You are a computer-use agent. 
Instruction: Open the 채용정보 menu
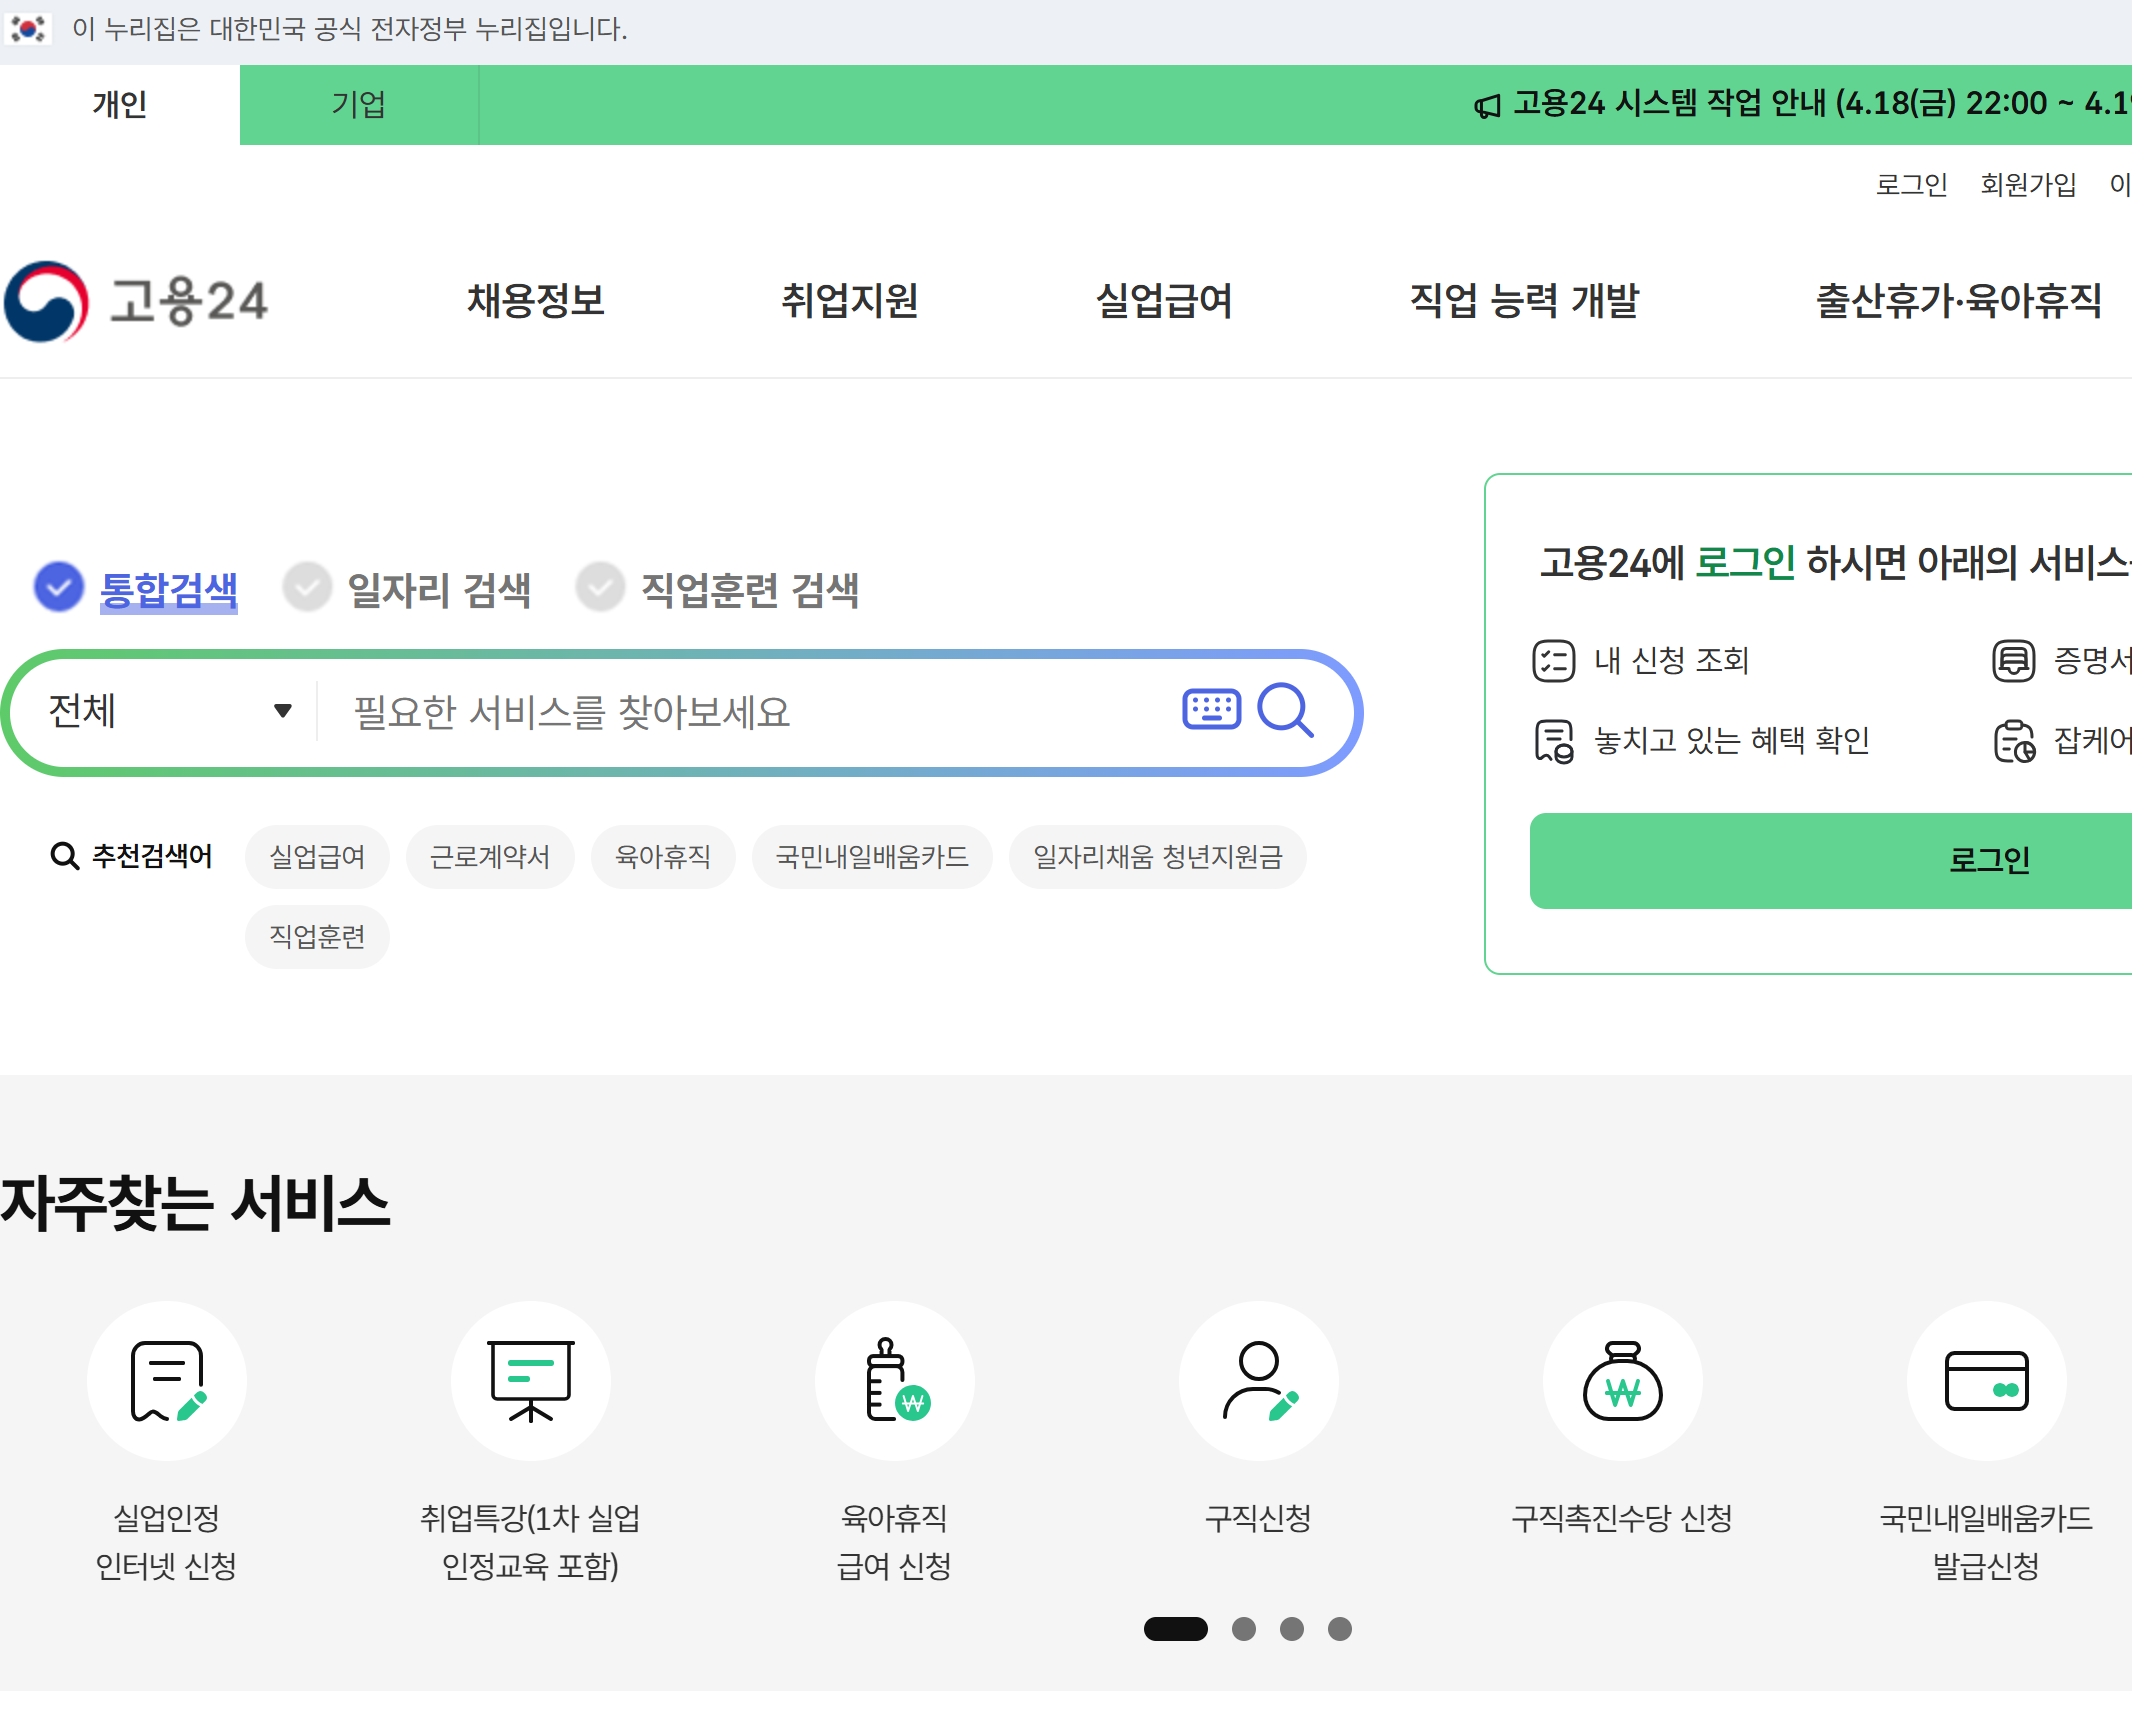pyautogui.click(x=536, y=301)
